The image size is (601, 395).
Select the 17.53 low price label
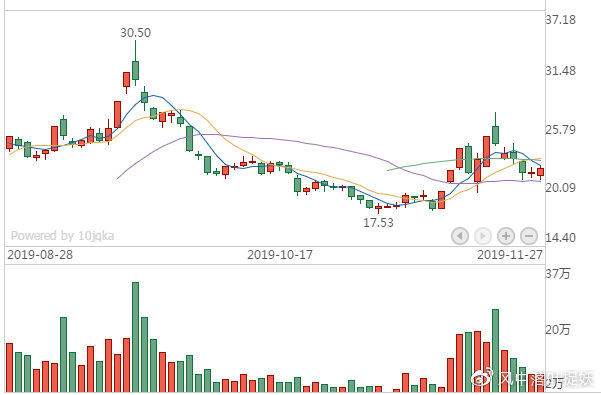[x=378, y=223]
